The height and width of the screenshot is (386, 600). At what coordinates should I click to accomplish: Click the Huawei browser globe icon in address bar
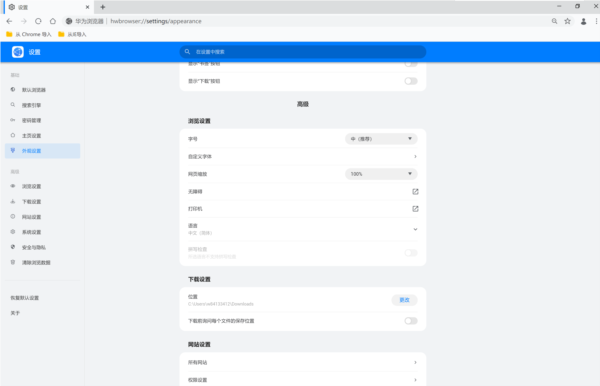pyautogui.click(x=69, y=21)
